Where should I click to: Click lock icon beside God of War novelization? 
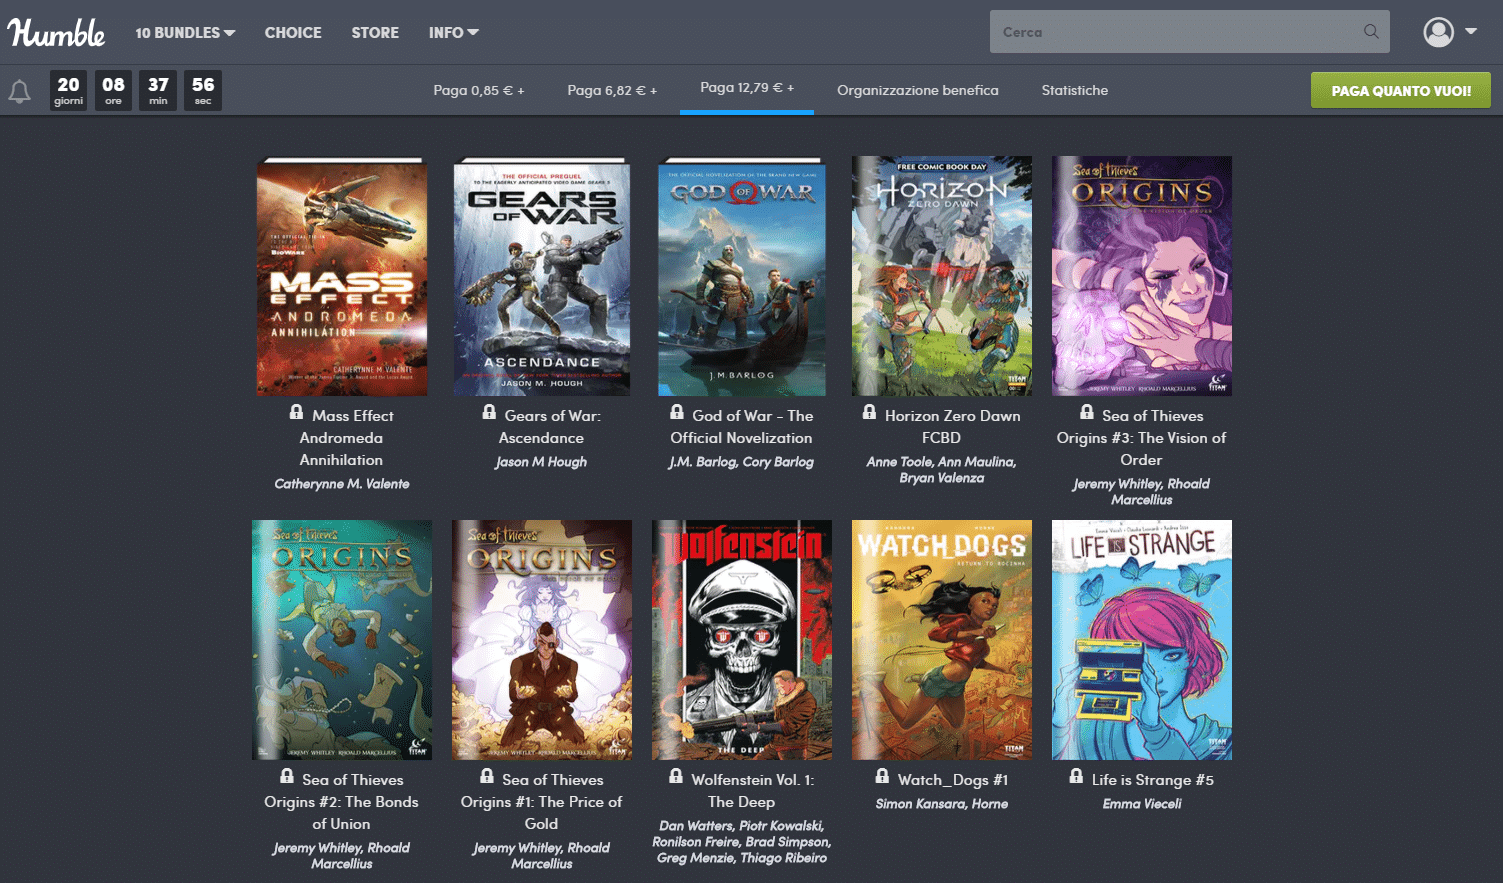coord(677,412)
